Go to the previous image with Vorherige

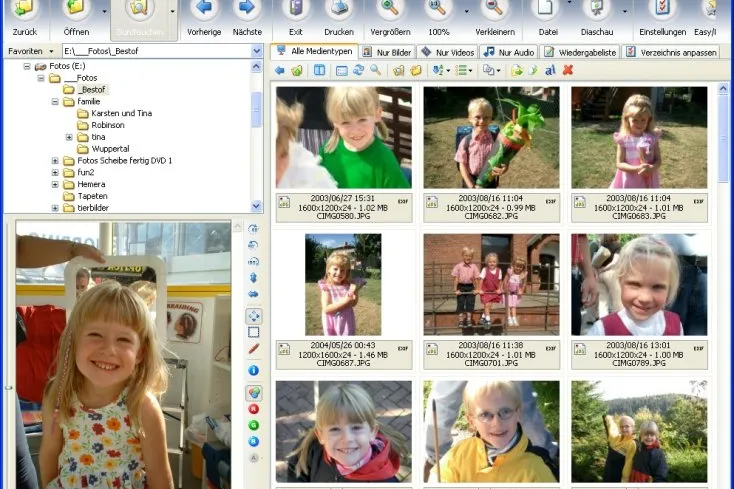click(204, 19)
